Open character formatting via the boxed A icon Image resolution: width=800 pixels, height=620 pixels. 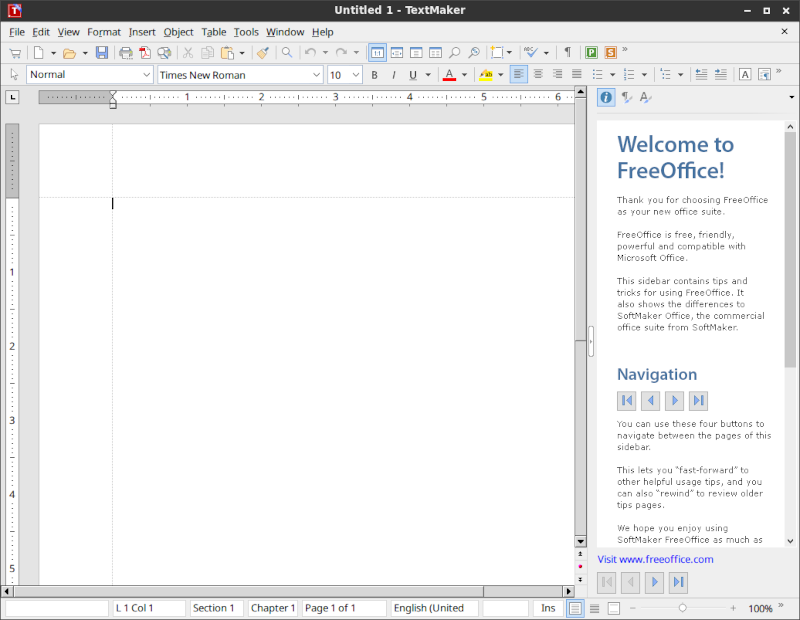pos(745,75)
